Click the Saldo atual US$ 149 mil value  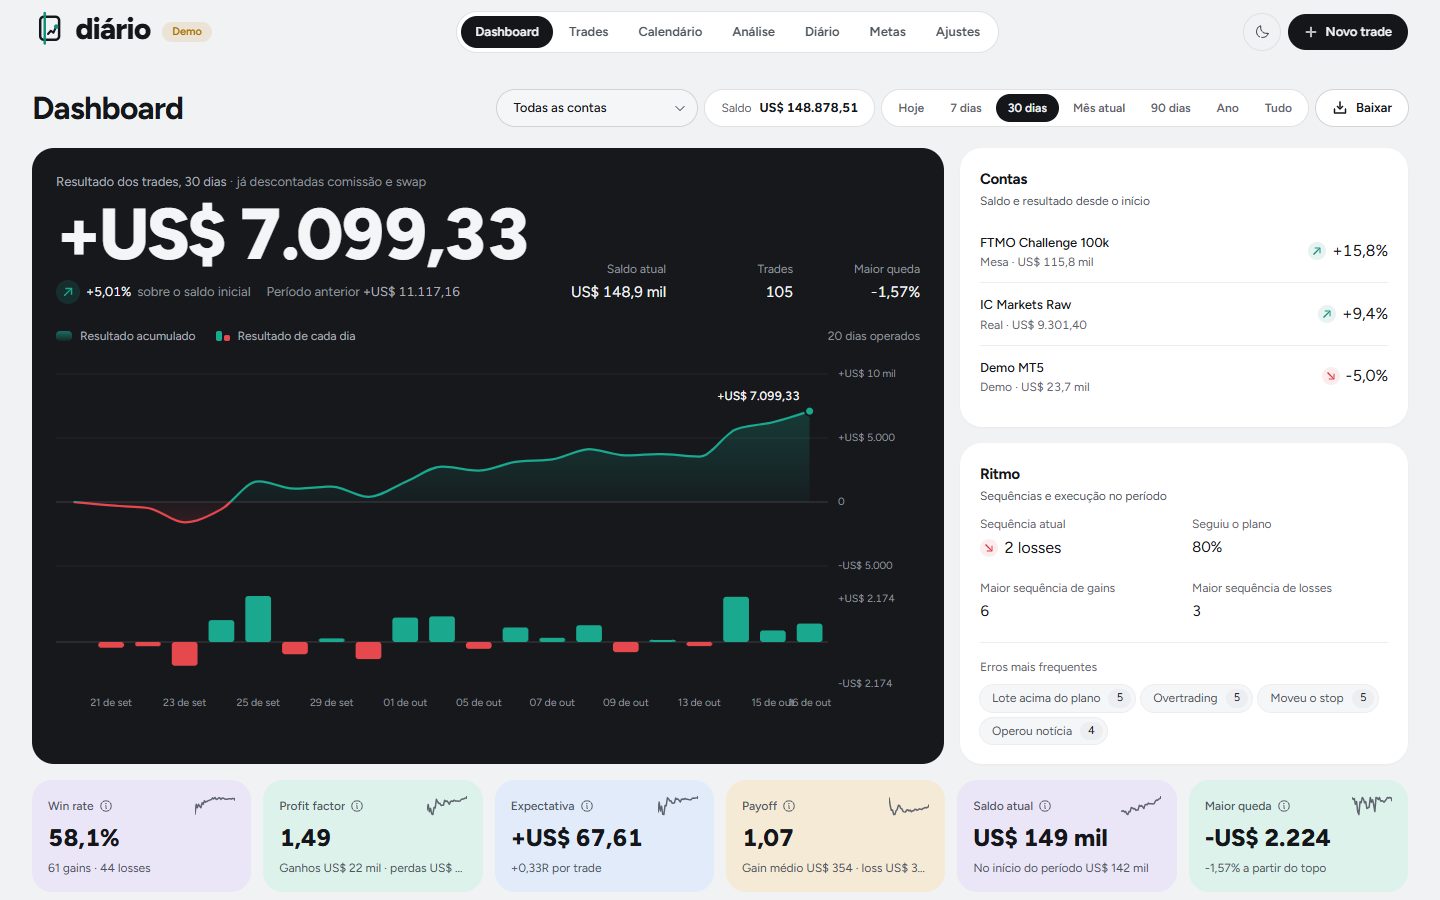(1040, 838)
